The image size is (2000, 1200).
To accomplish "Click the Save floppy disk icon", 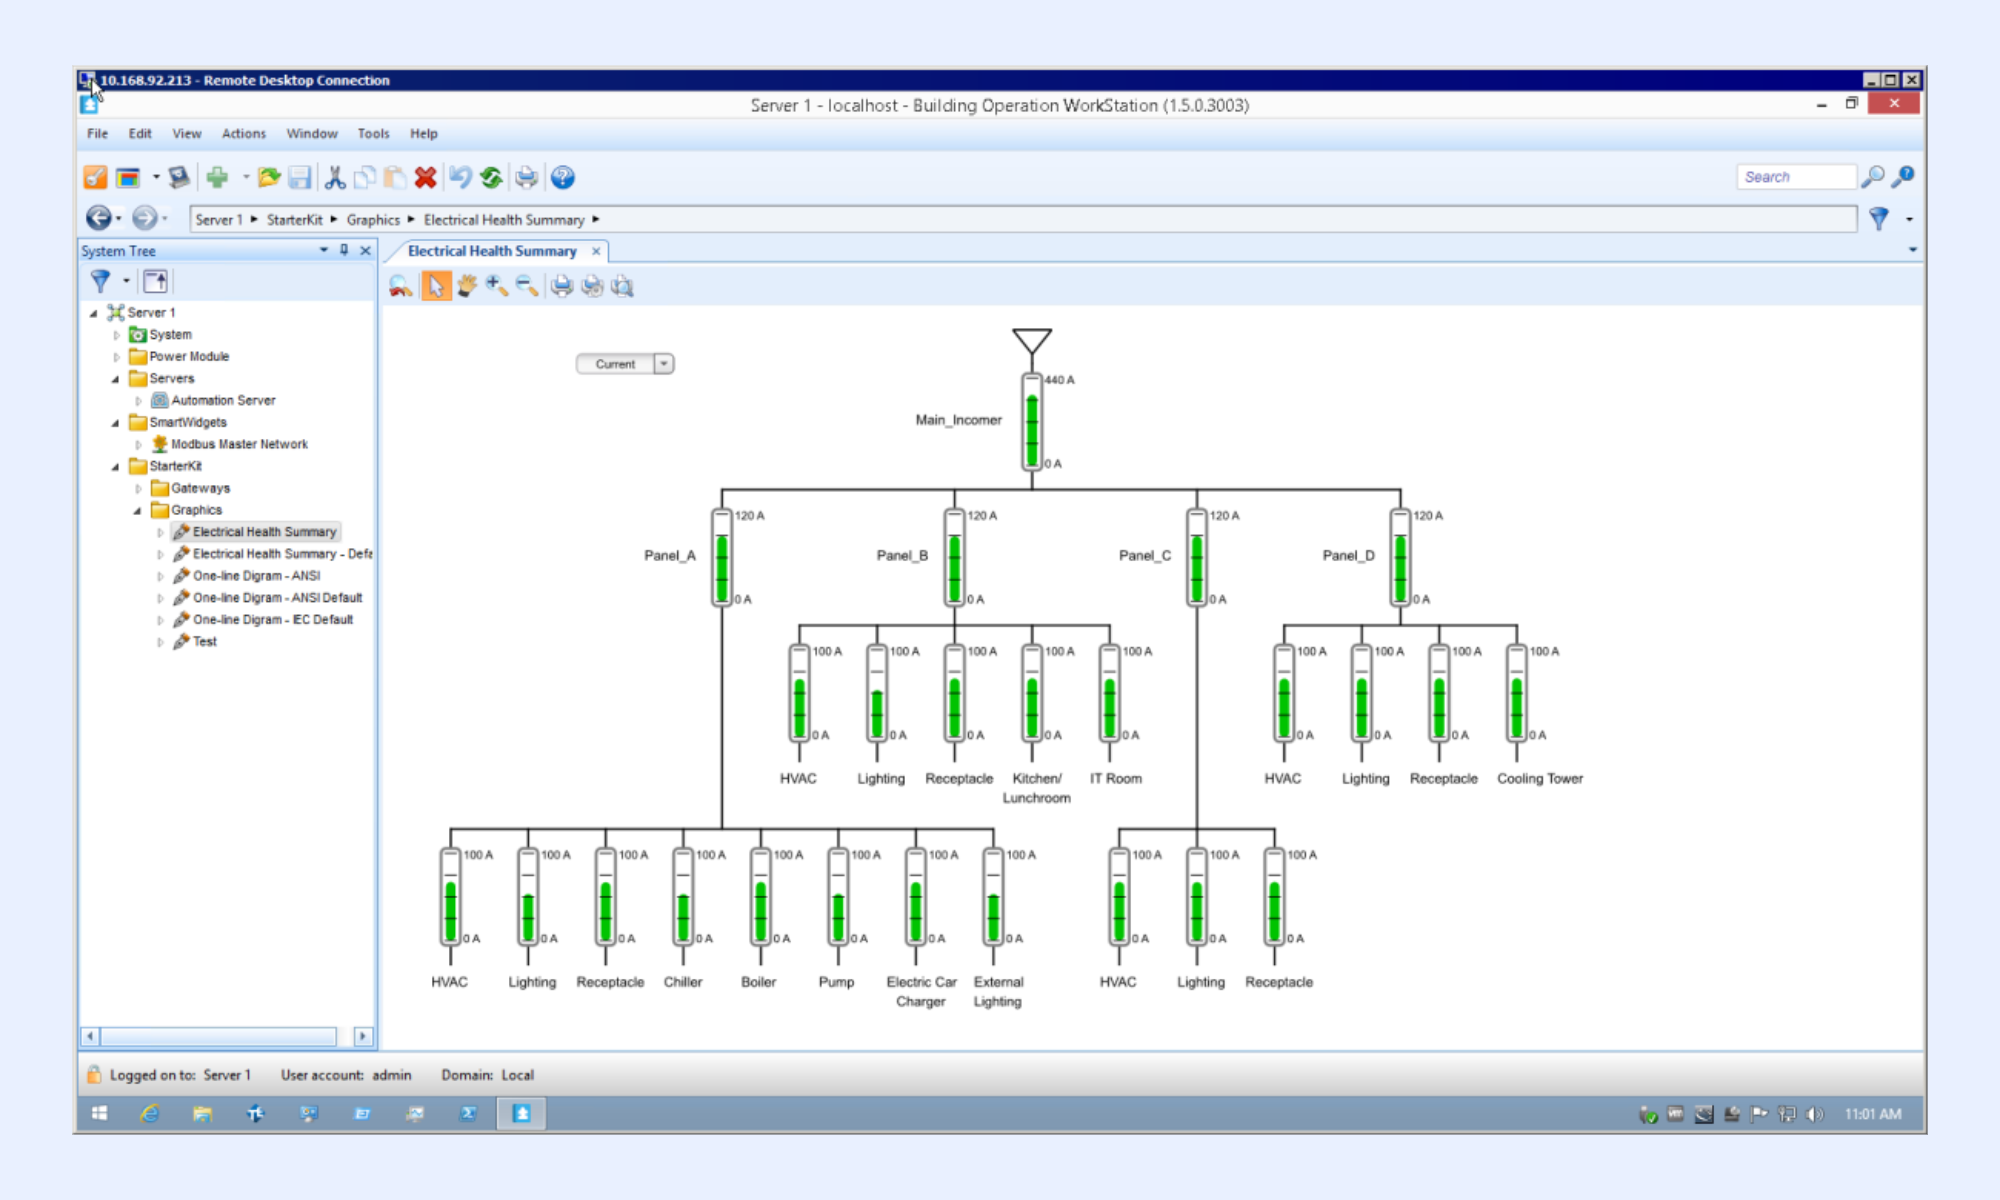I will tap(299, 177).
